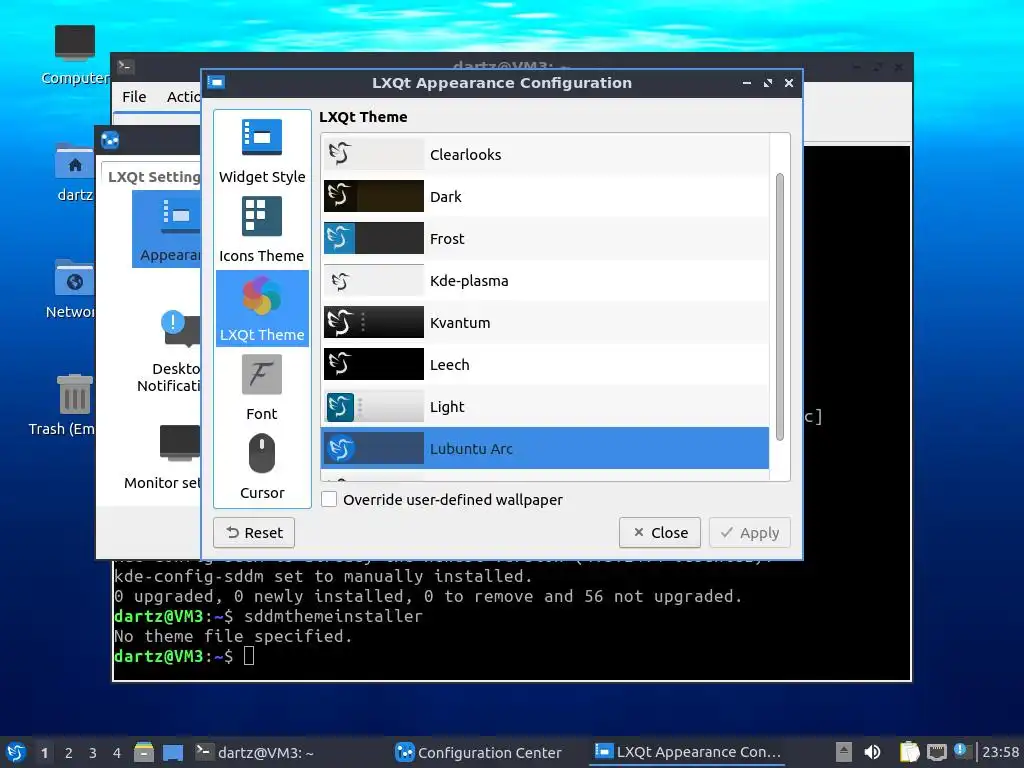Switch to virtual desktop 1
Viewport: 1024px width, 768px height.
coord(44,752)
